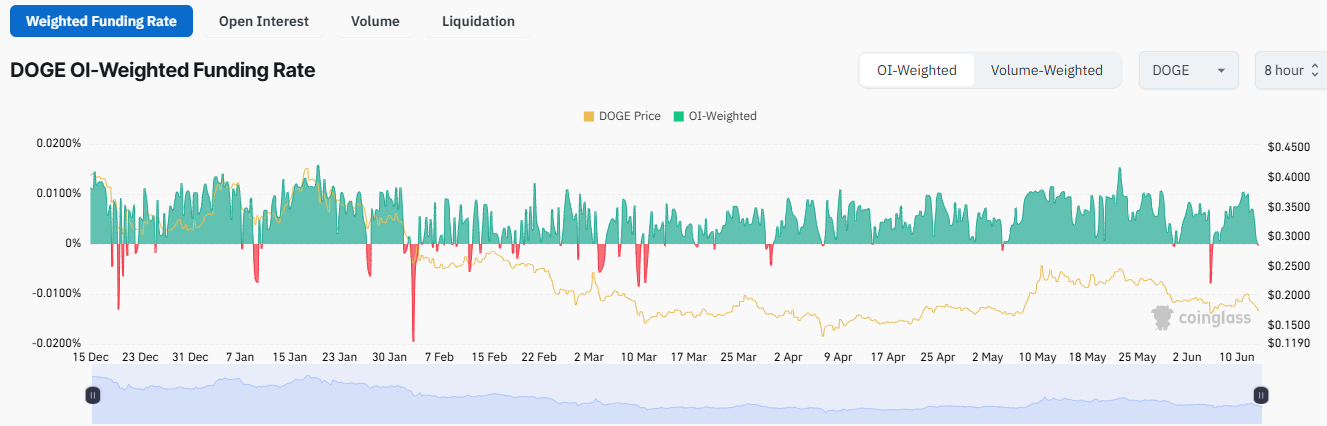Screen dimensions: 1327x426
Task: Toggle OI-Weighted series via legend text
Action: [x=722, y=116]
